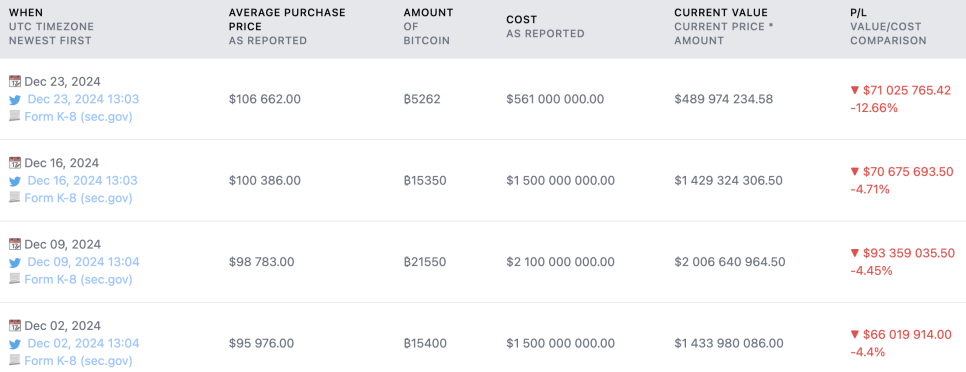
Task: Open Form K-8 (sec.gov) for Dec 23 purchase
Action: point(78,116)
